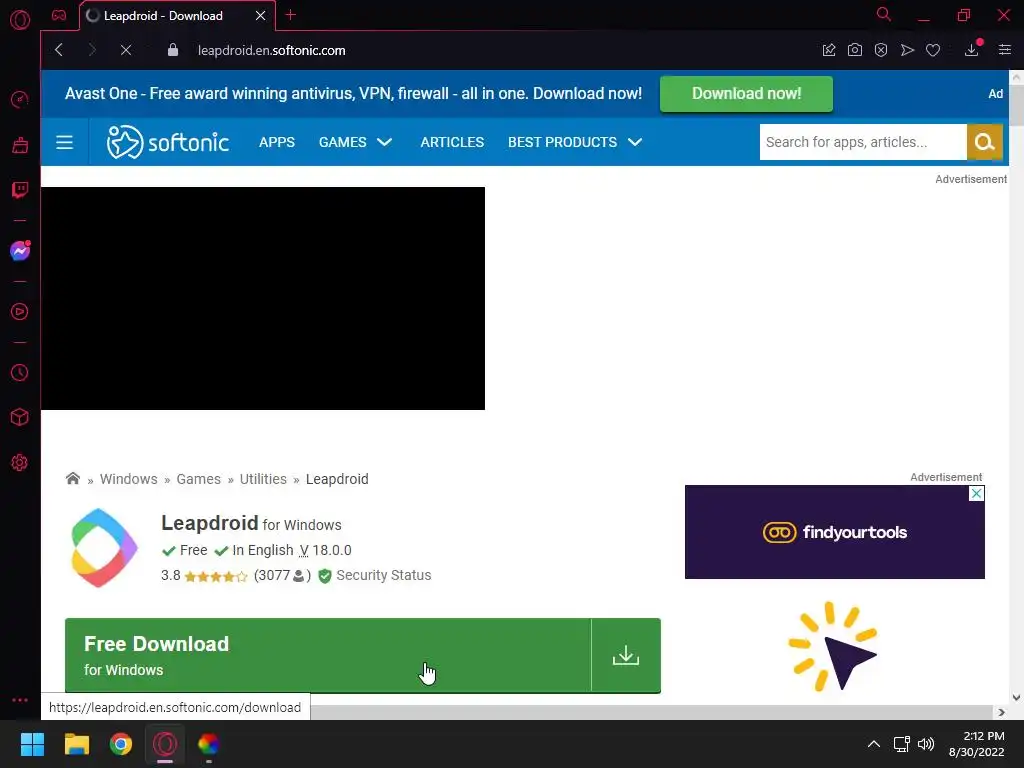Search in tabs magnifier icon
The height and width of the screenshot is (768, 1024).
[884, 14]
